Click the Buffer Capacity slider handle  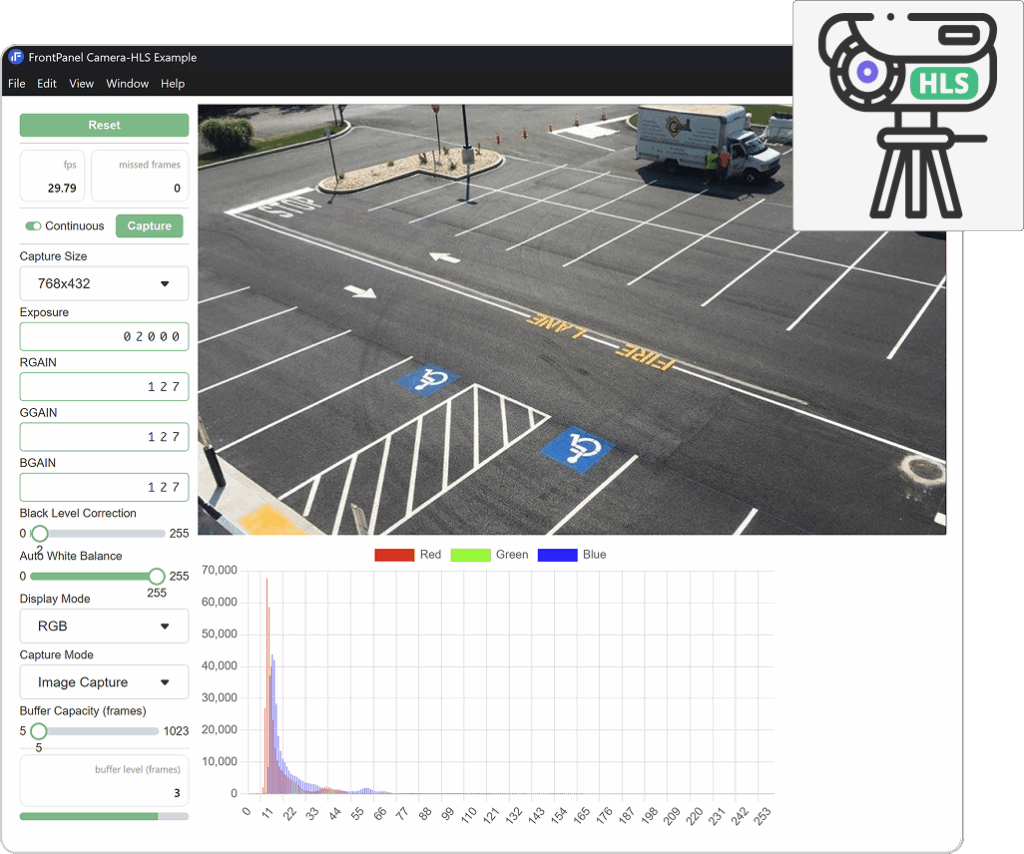click(39, 731)
